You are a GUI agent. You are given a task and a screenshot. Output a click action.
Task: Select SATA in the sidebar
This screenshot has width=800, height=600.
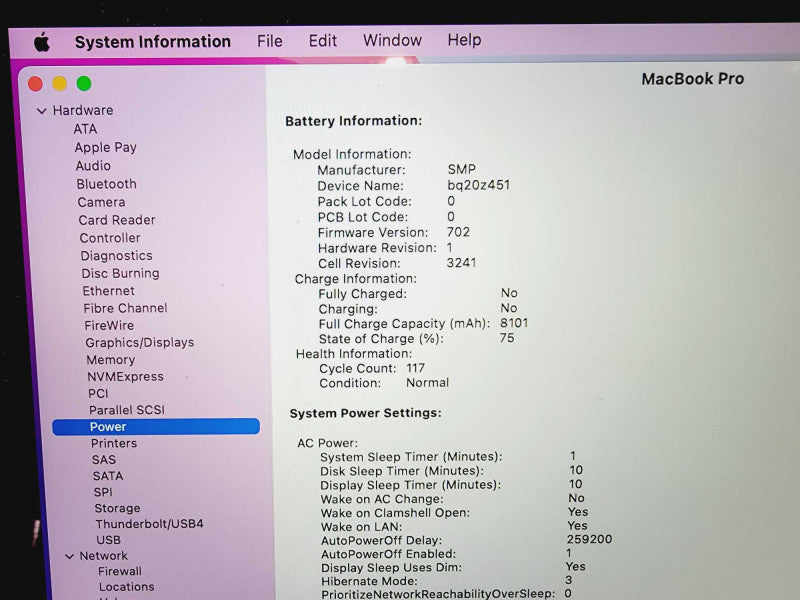[x=108, y=476]
